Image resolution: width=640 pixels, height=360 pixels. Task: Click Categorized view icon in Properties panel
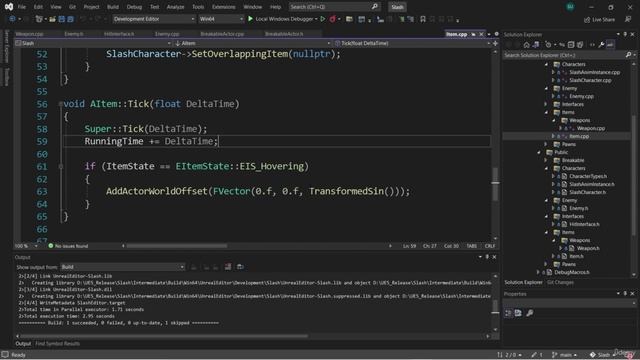tap(508, 313)
